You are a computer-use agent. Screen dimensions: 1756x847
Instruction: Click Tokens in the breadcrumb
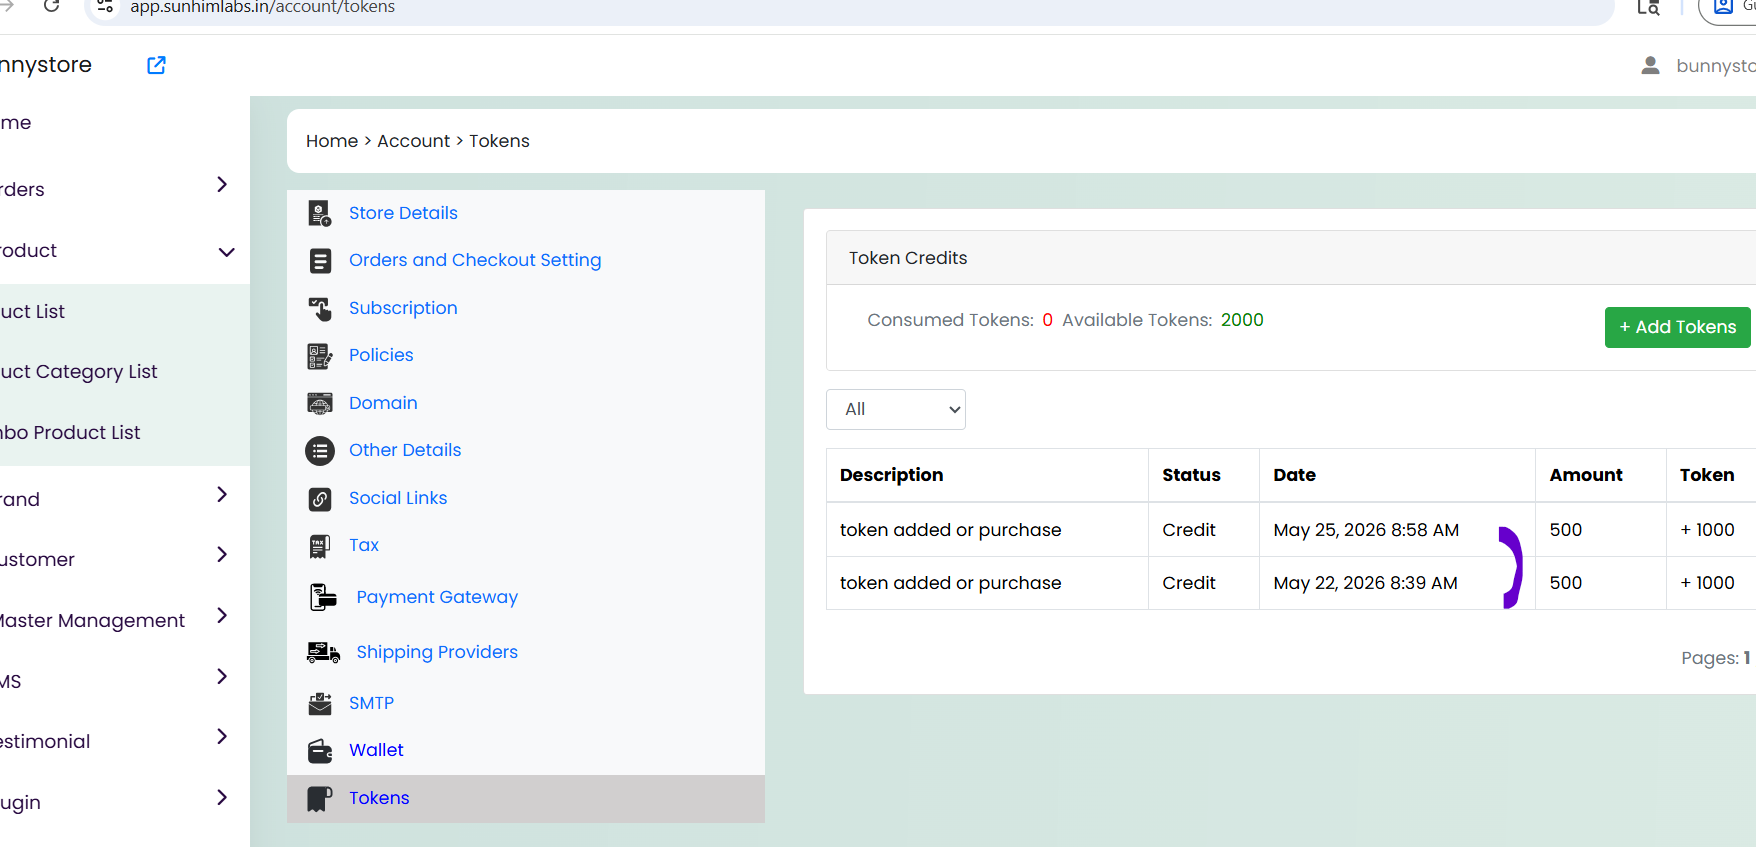pos(499,141)
